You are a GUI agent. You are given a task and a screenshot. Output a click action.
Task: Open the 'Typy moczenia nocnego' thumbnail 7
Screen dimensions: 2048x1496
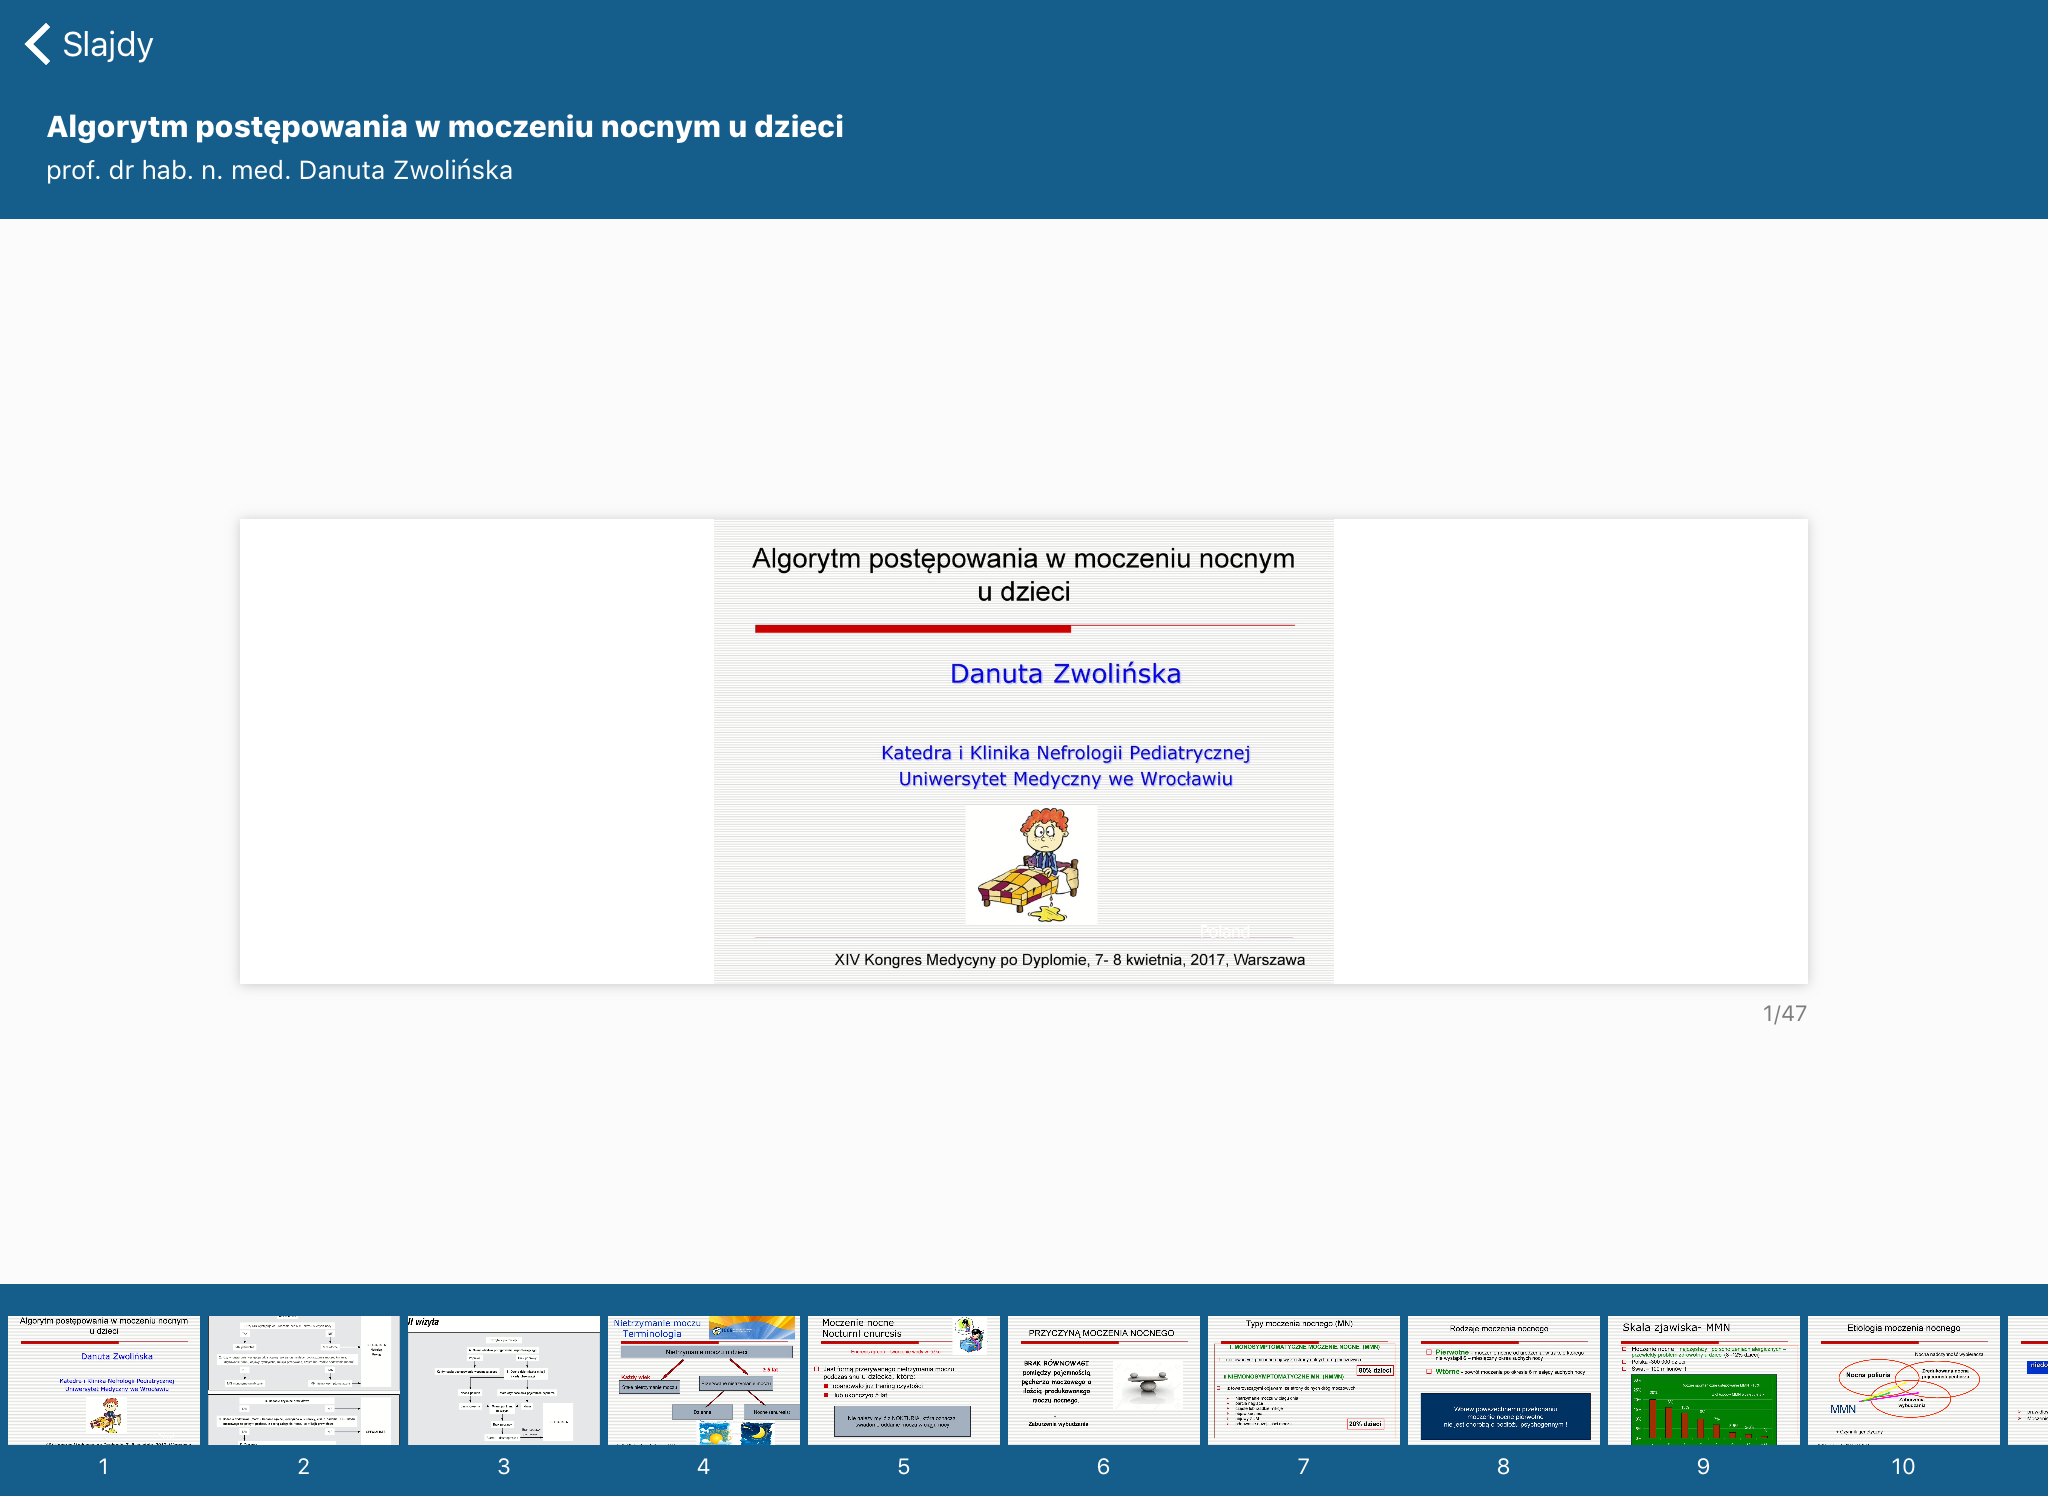(x=1303, y=1380)
